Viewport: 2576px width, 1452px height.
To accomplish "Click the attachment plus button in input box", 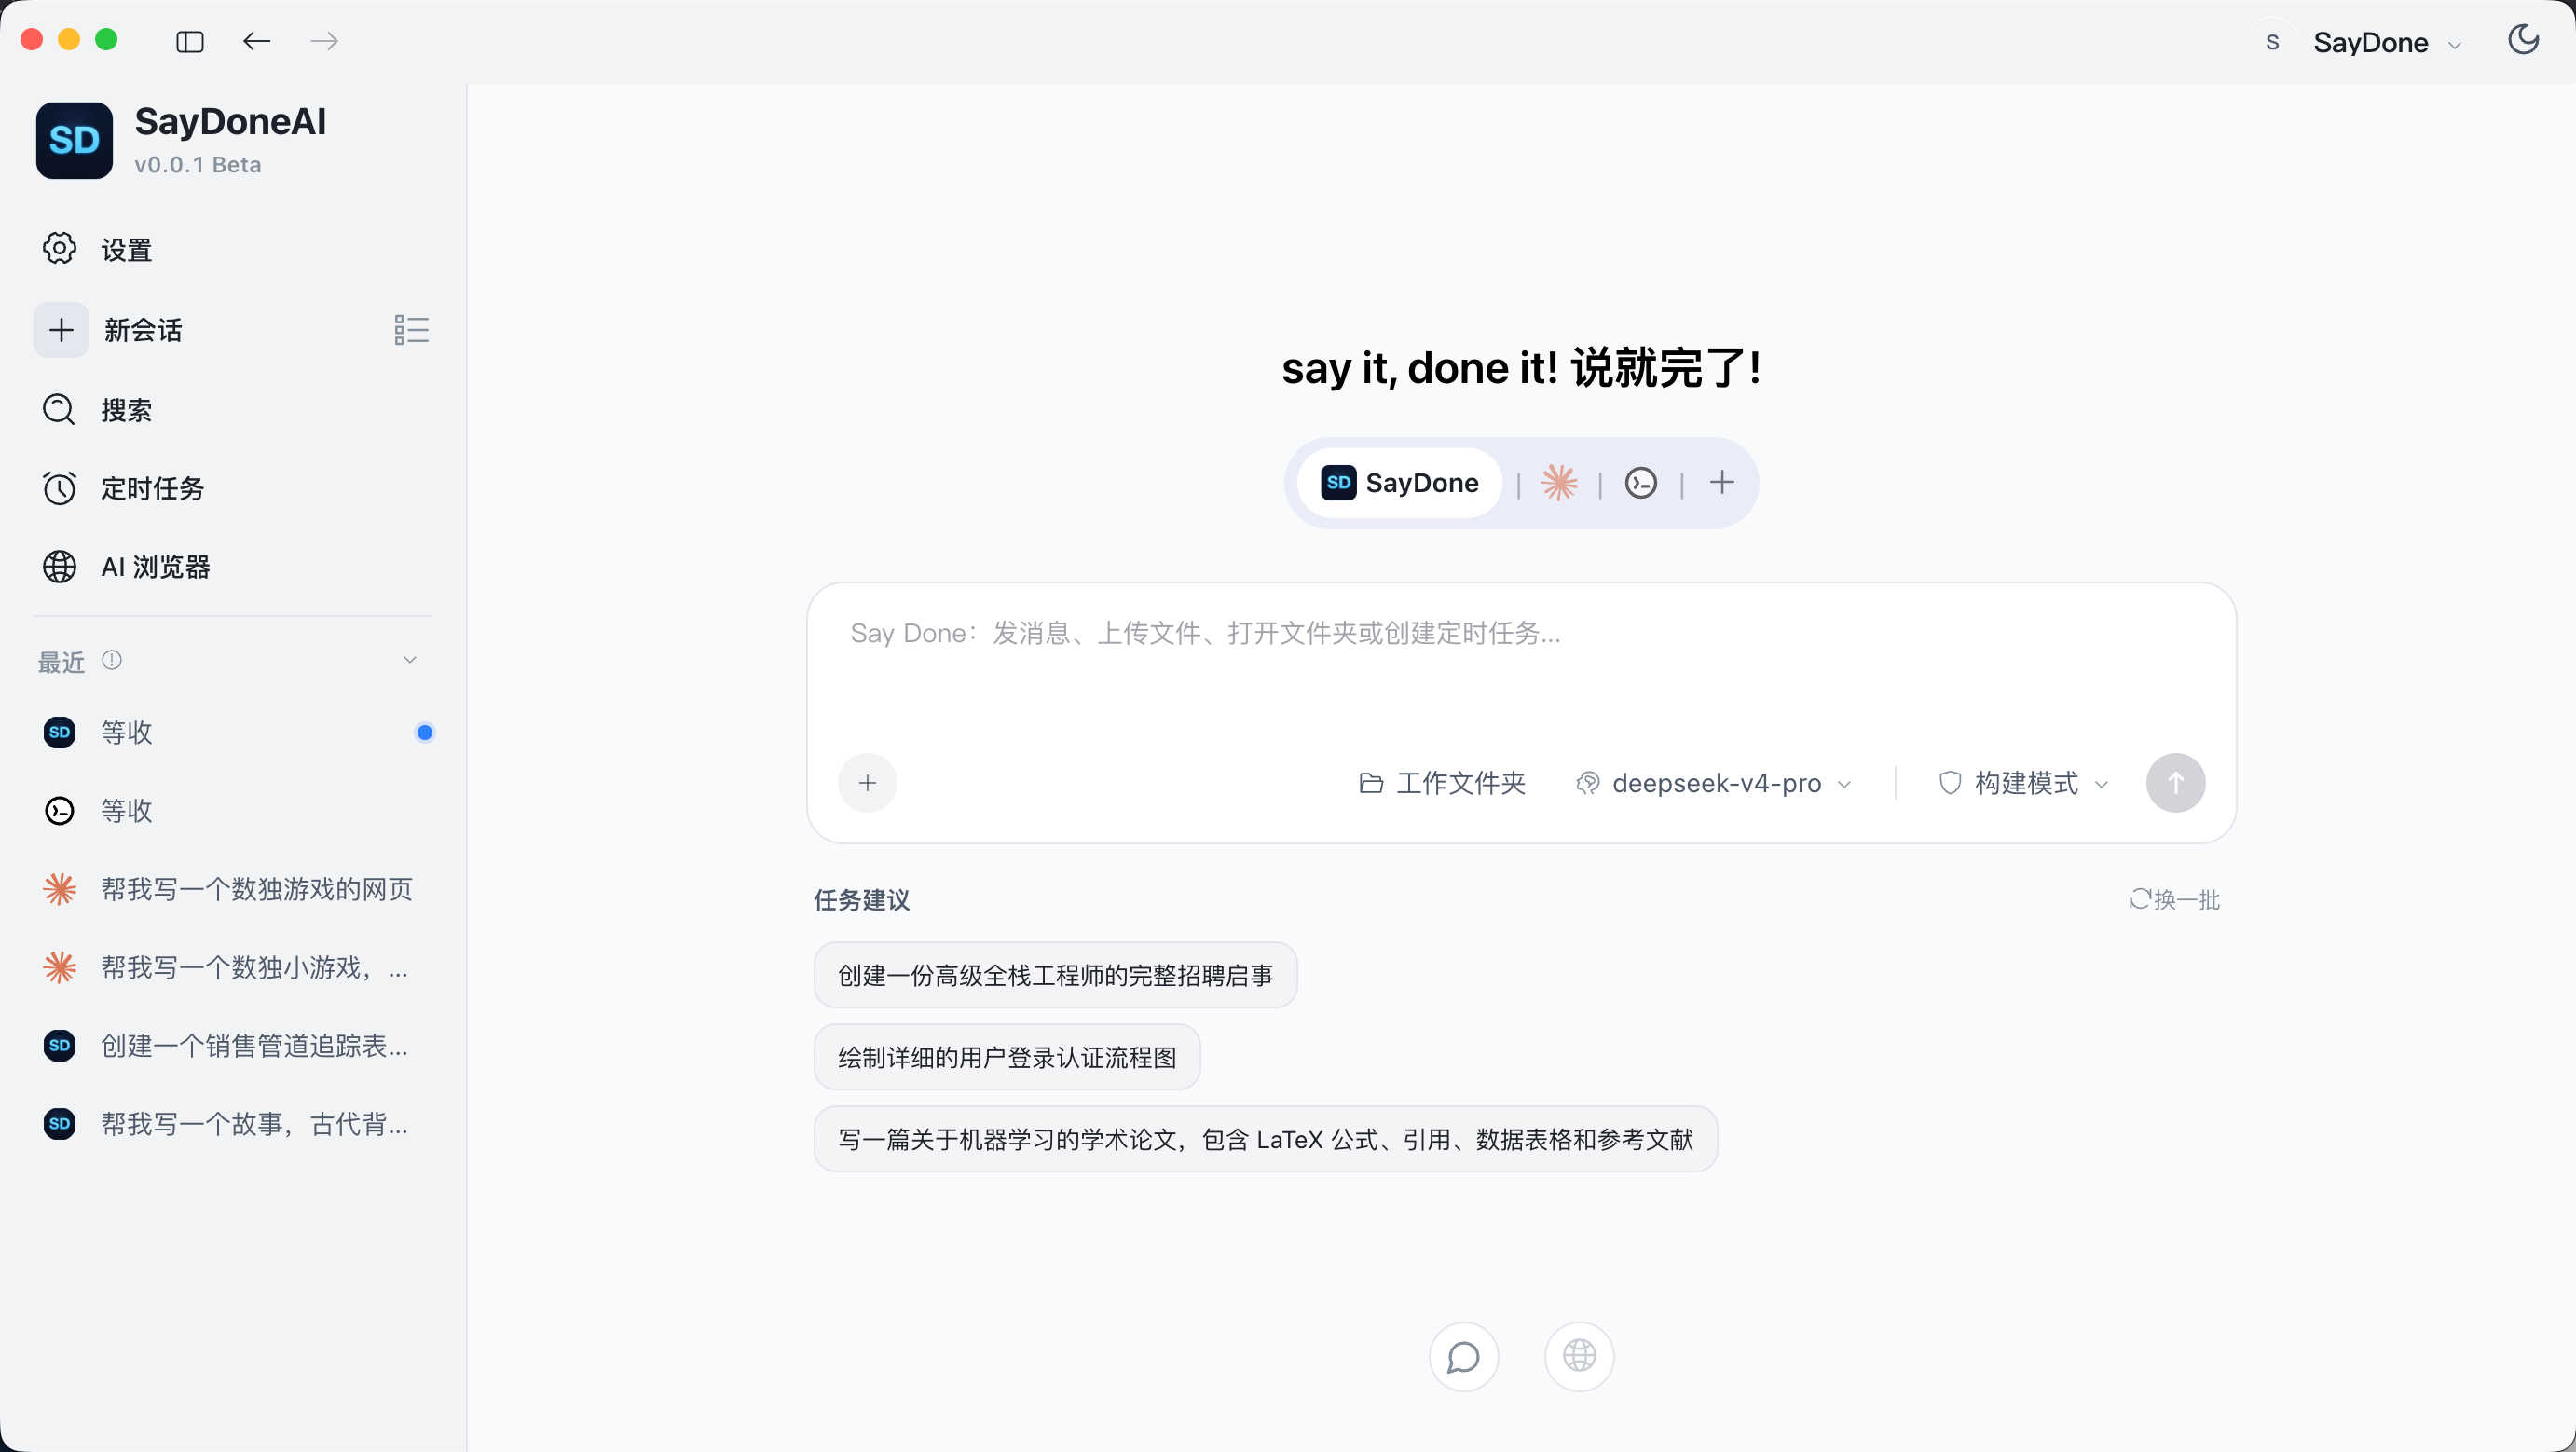I will [867, 783].
